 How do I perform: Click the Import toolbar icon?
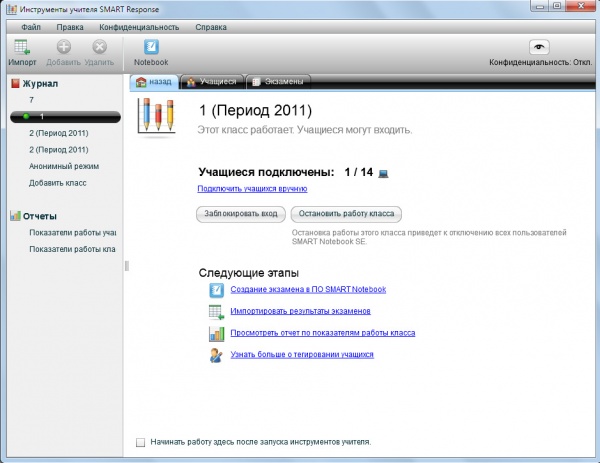(x=22, y=47)
